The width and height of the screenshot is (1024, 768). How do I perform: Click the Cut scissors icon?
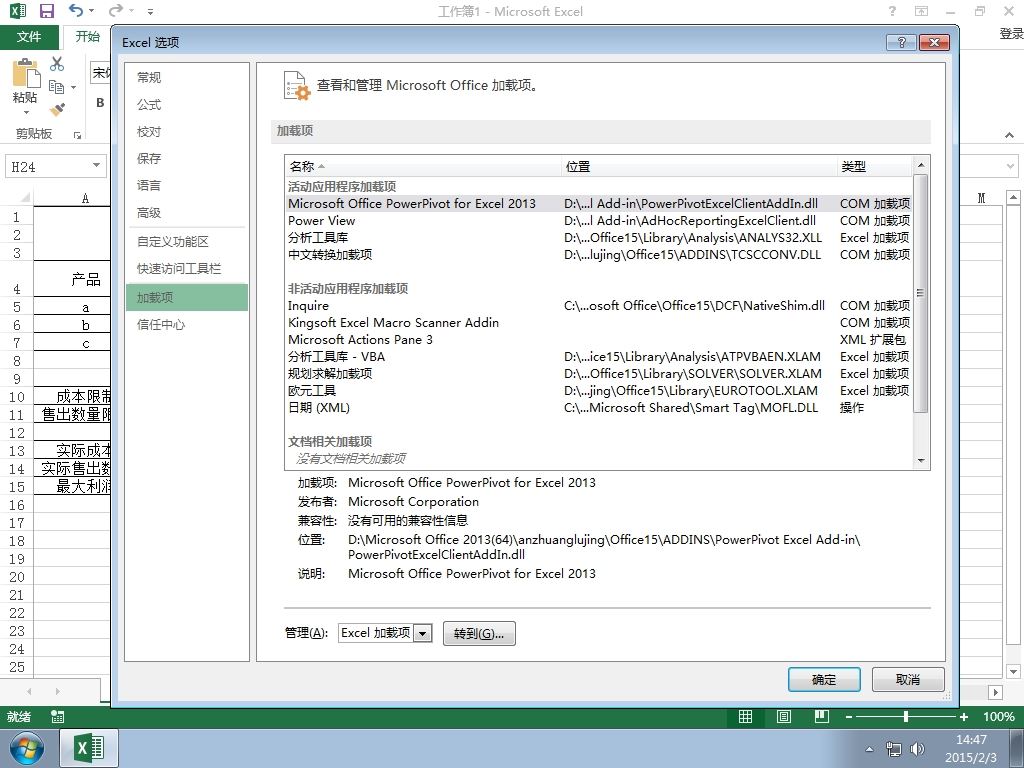[x=57, y=63]
